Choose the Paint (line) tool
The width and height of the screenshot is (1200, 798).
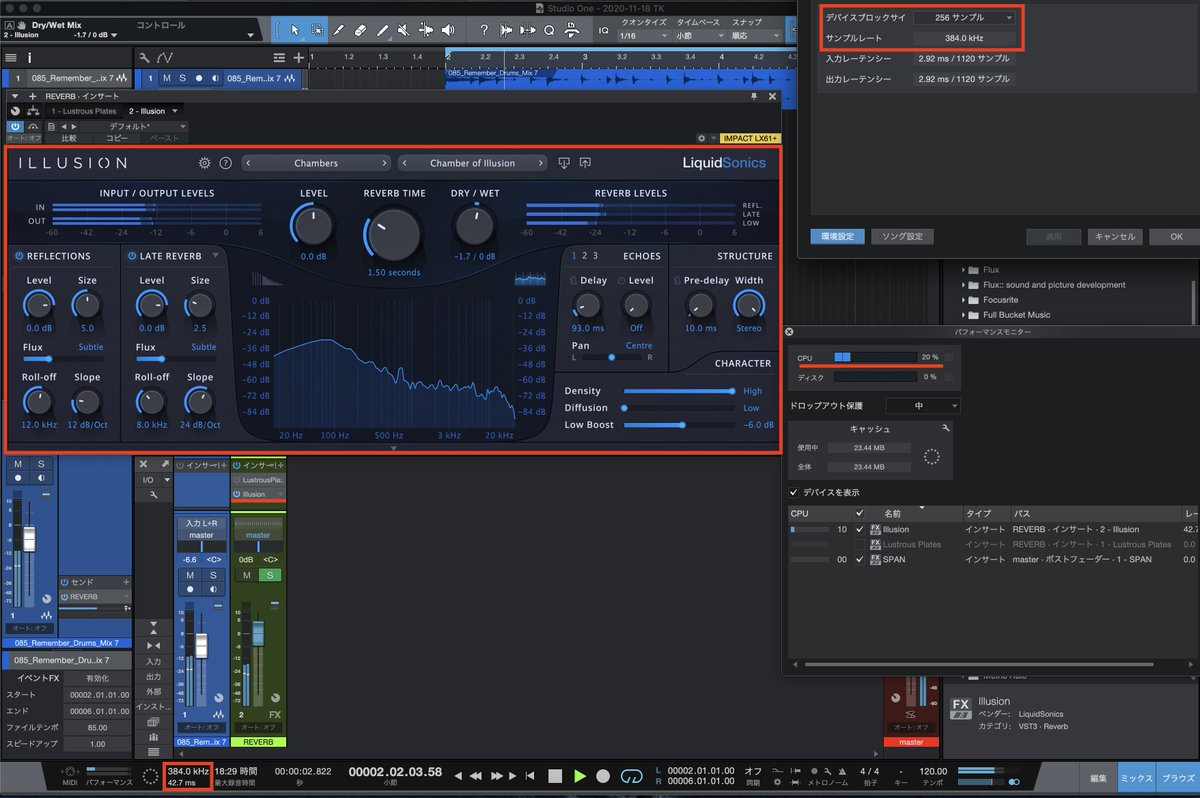[x=381, y=30]
